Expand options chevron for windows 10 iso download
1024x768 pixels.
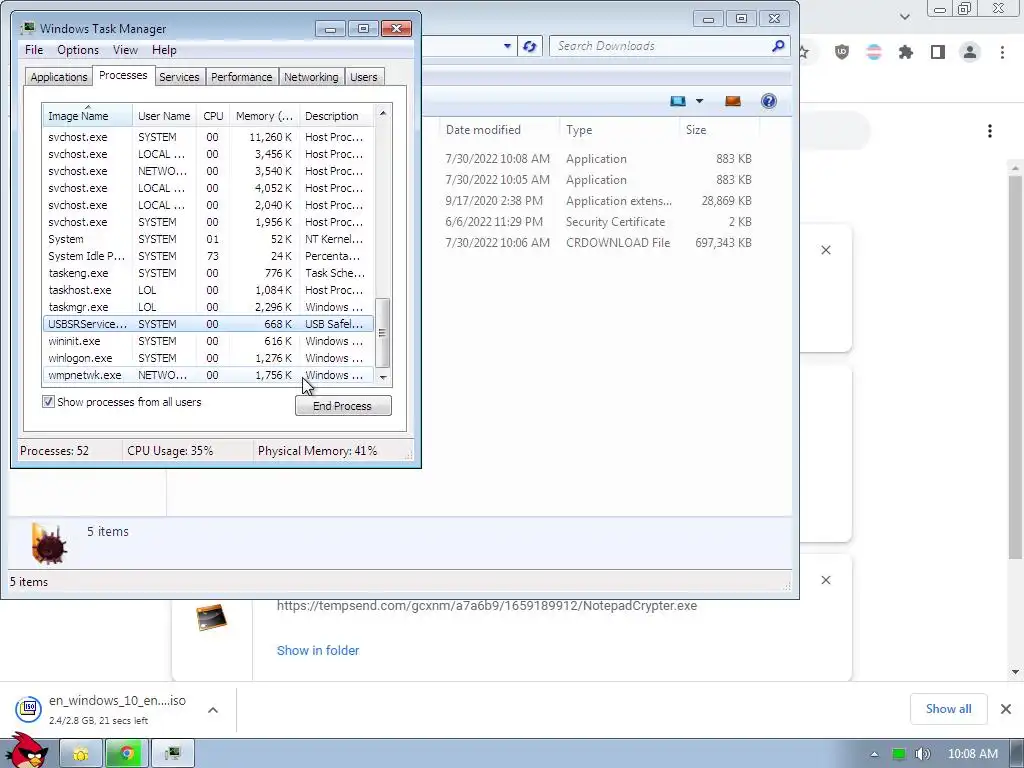213,710
